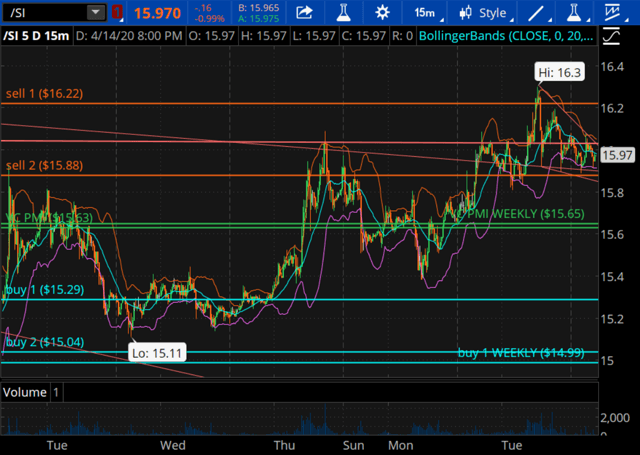Click the BollingerBands study label

(506, 36)
